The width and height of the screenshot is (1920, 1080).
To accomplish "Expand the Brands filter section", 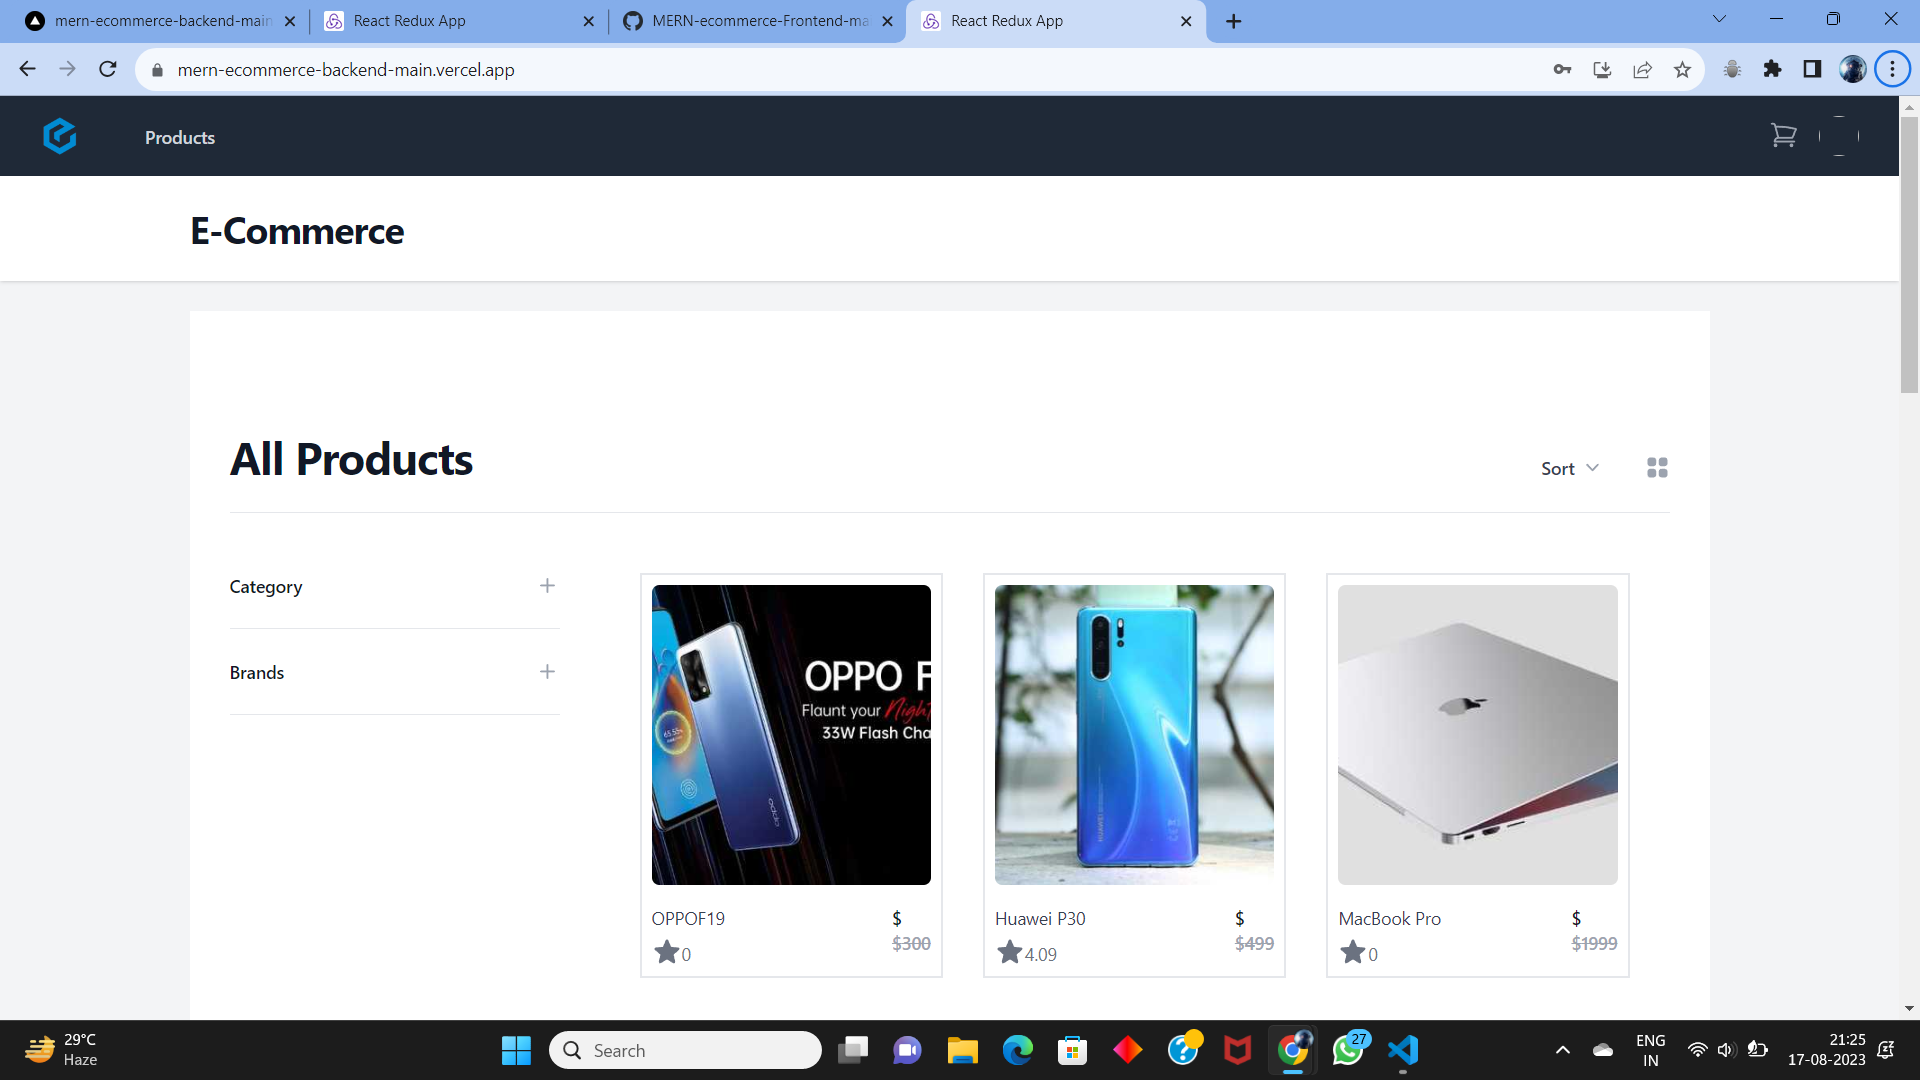I will coord(547,671).
